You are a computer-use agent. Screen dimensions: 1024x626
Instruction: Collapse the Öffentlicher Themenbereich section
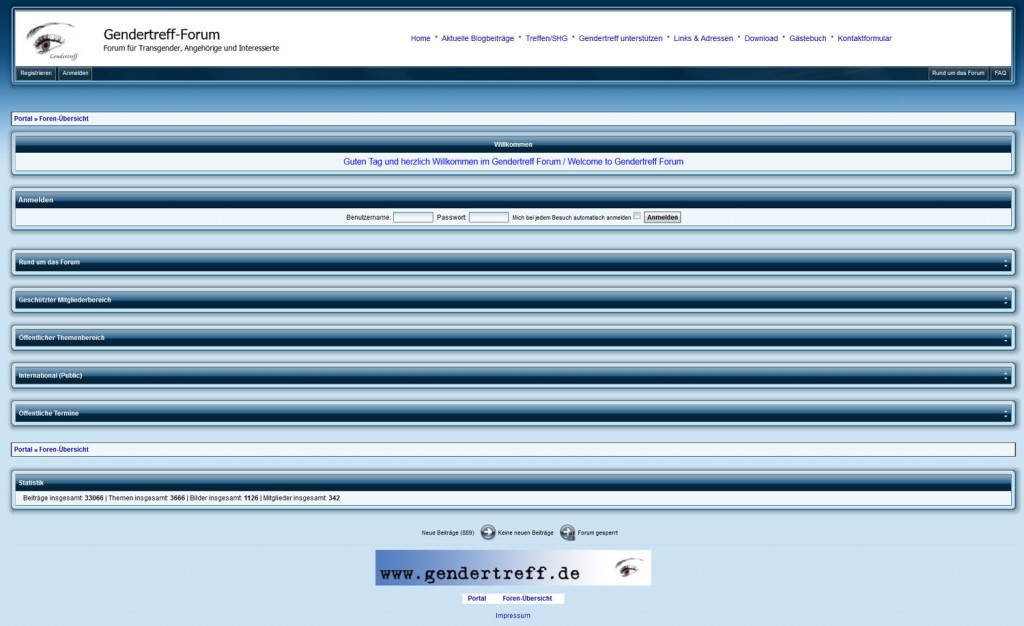click(x=1005, y=338)
